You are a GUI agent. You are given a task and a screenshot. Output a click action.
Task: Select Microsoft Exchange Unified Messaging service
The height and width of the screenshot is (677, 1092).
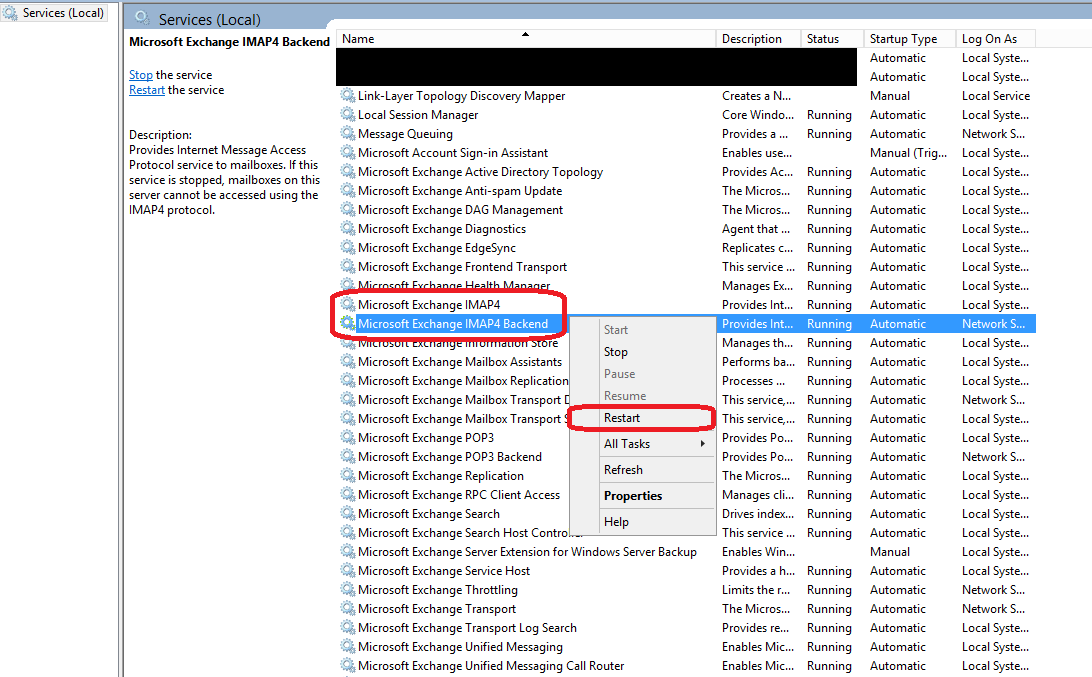pyautogui.click(x=460, y=646)
